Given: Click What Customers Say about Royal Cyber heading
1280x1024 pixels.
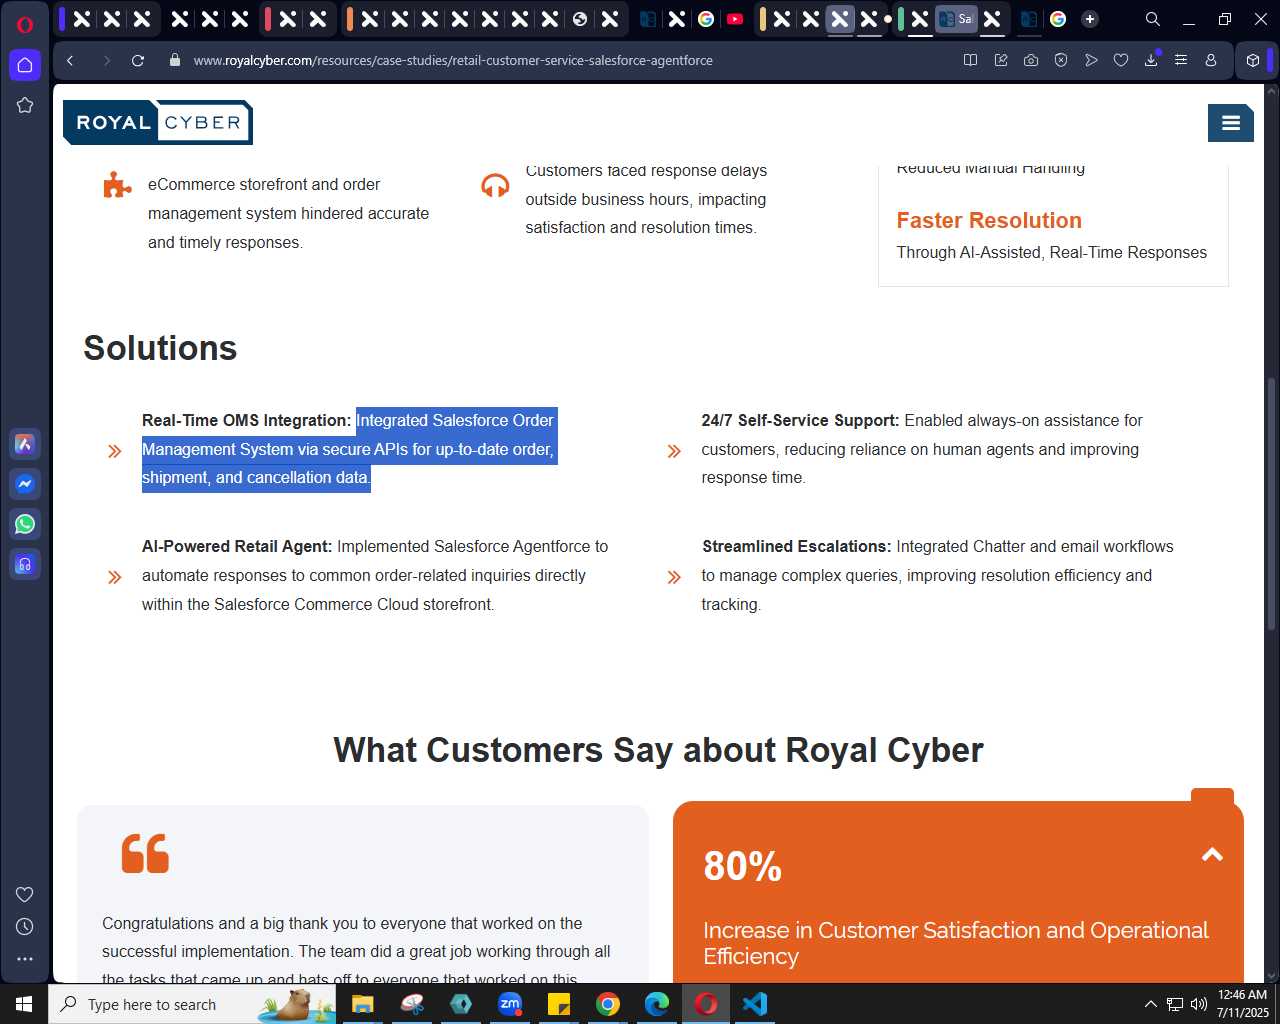Looking at the screenshot, I should pyautogui.click(x=658, y=750).
